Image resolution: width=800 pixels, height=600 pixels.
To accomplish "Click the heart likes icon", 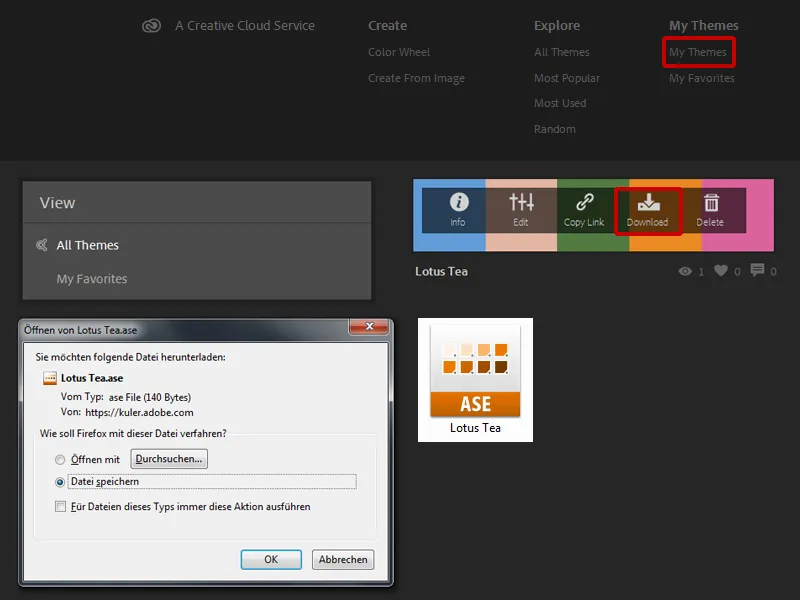I will click(720, 271).
